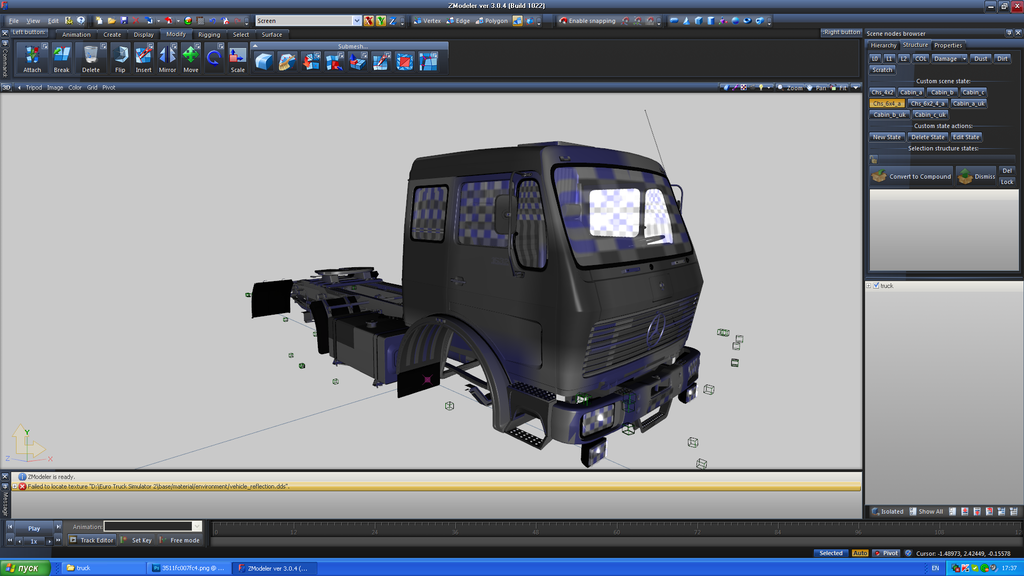This screenshot has height=576, width=1024.
Task: Click the Break tool icon
Action: coord(62,59)
